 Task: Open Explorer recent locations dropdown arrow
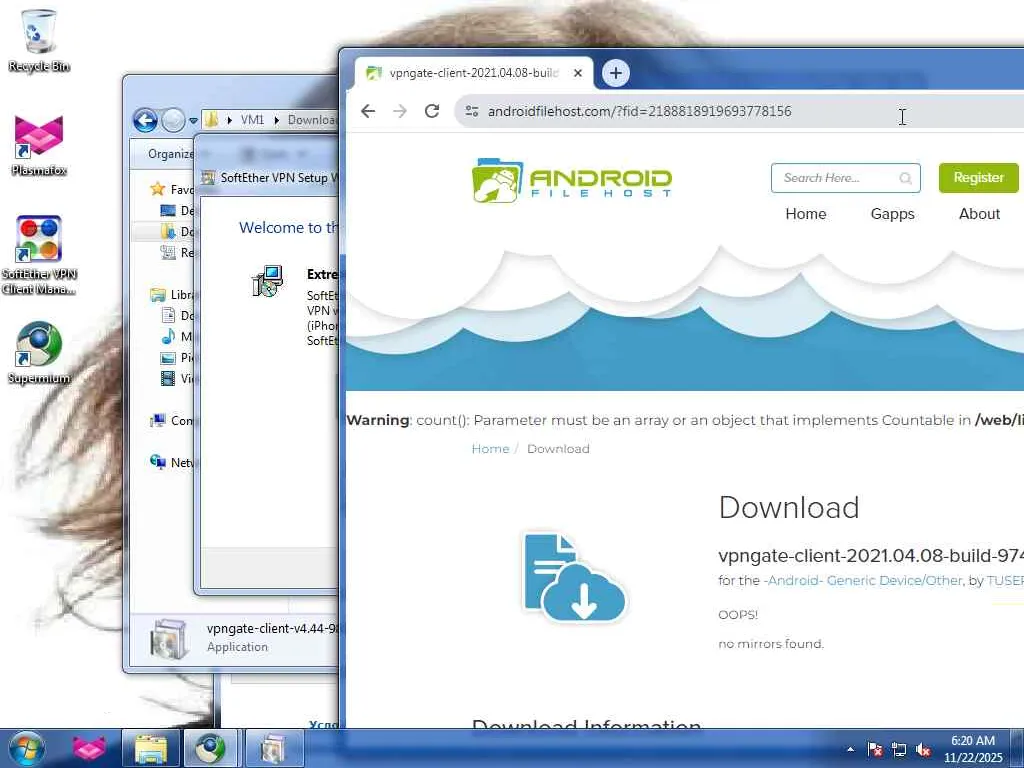click(x=193, y=121)
